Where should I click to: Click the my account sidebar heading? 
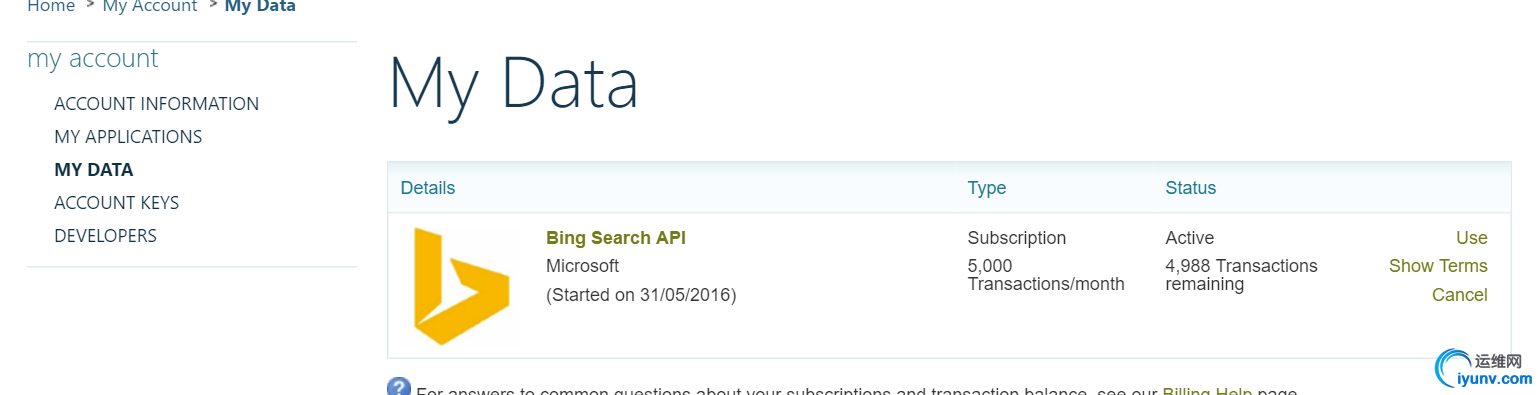93,59
